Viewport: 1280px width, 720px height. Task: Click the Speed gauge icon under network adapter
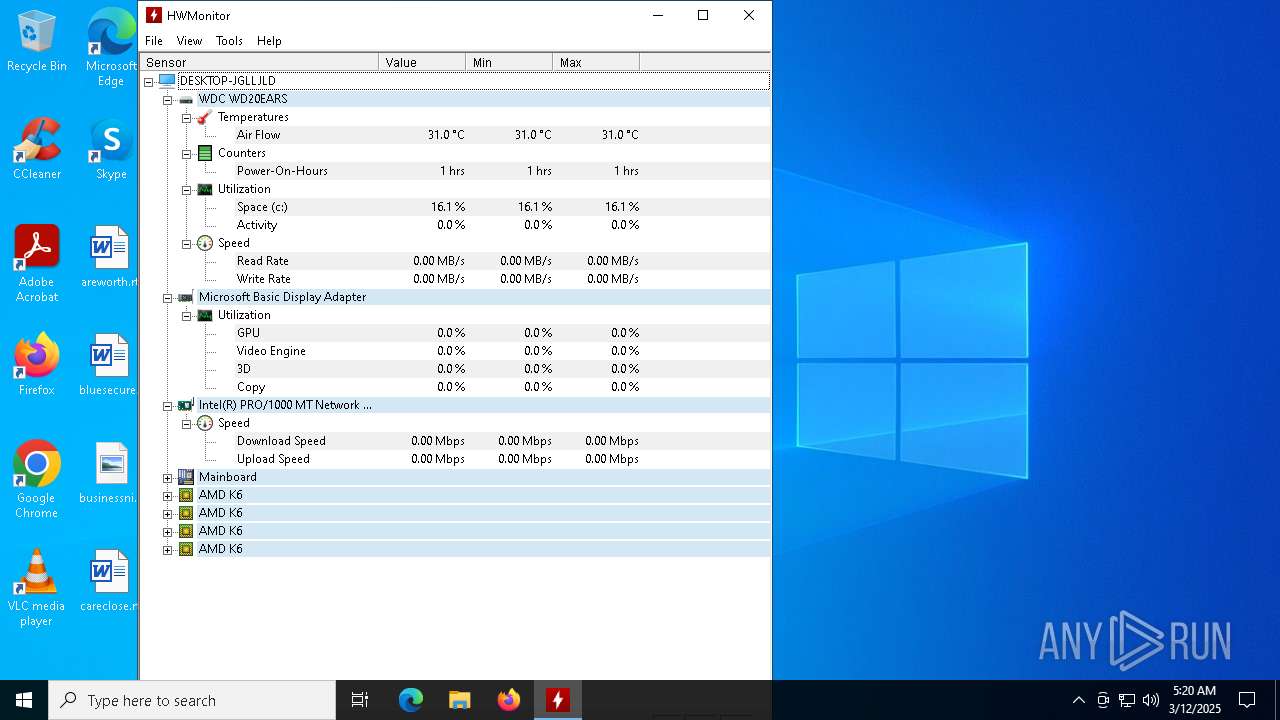(205, 423)
